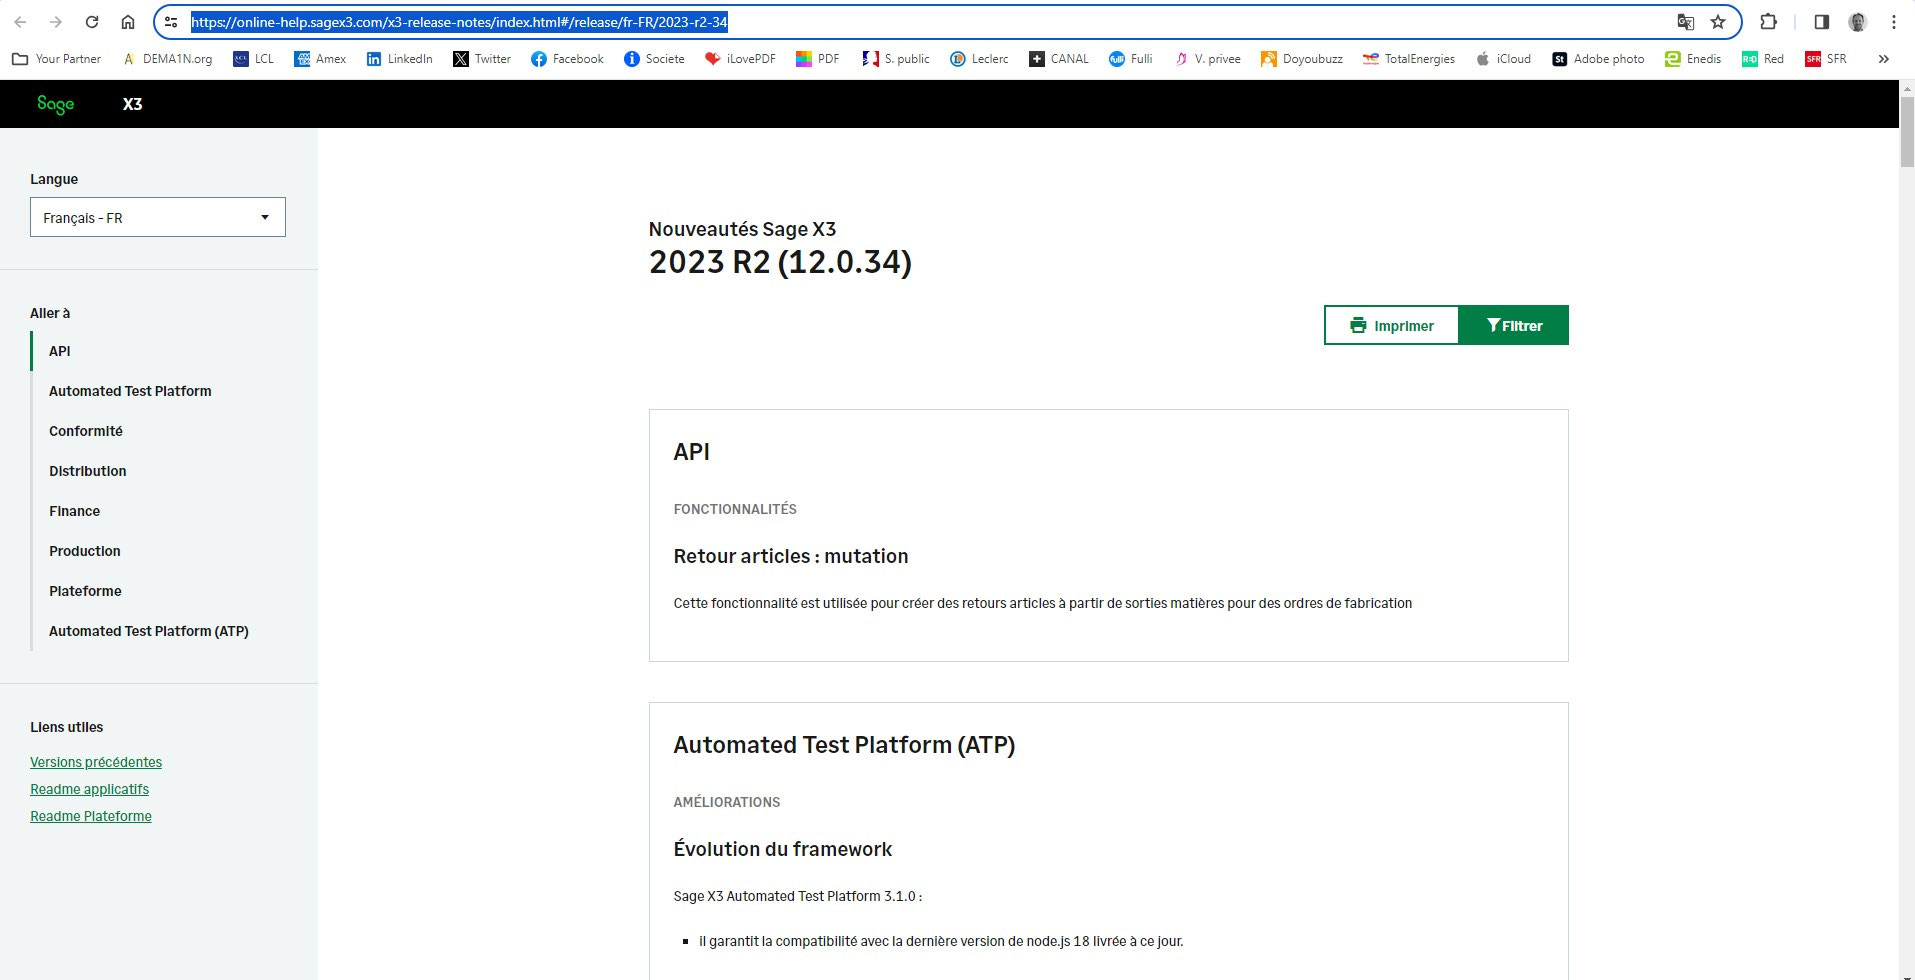This screenshot has width=1915, height=980.
Task: Open the Langue dropdown set to Français - FR
Action: click(x=157, y=217)
